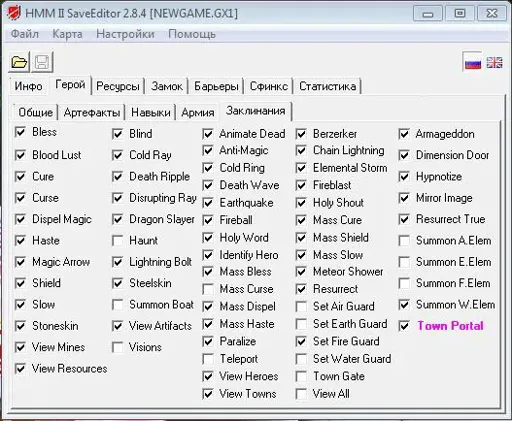
Task: Check the Summon Boat checkbox
Action: click(x=118, y=305)
